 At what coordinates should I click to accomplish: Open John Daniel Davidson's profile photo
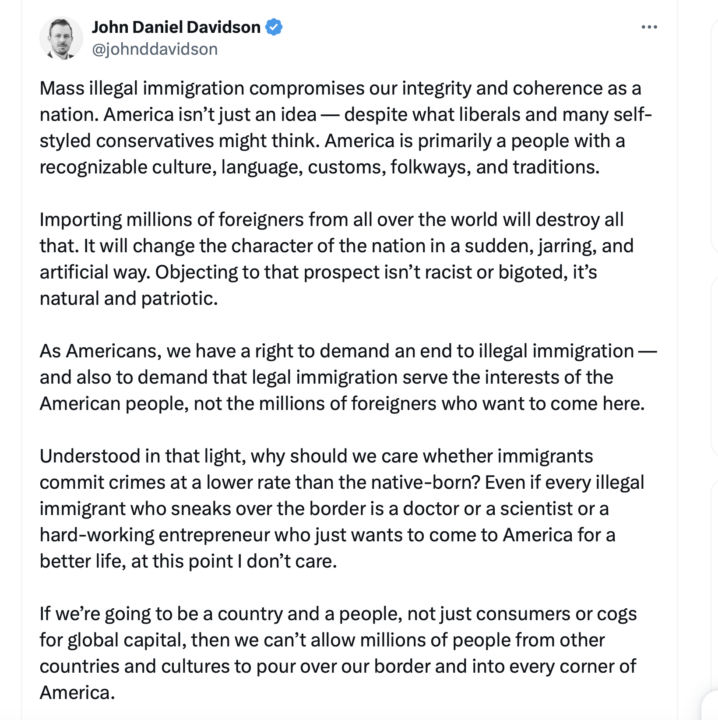[x=61, y=38]
